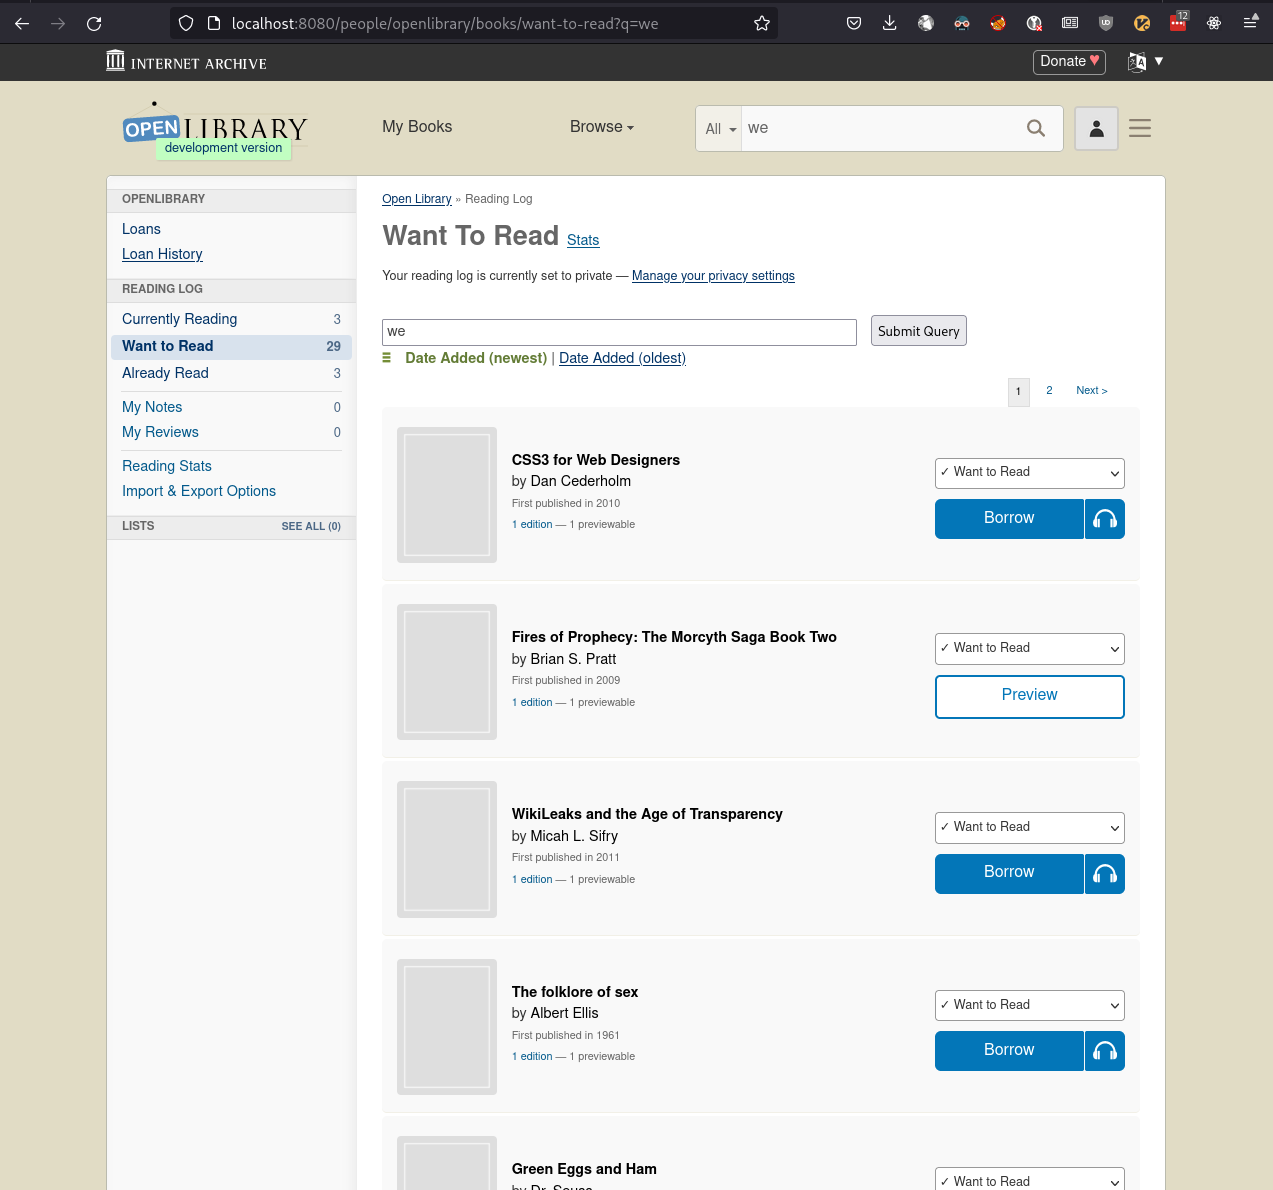Open the Open Library breadcrumb link
Screen dimensions: 1273x1190
click(x=417, y=199)
